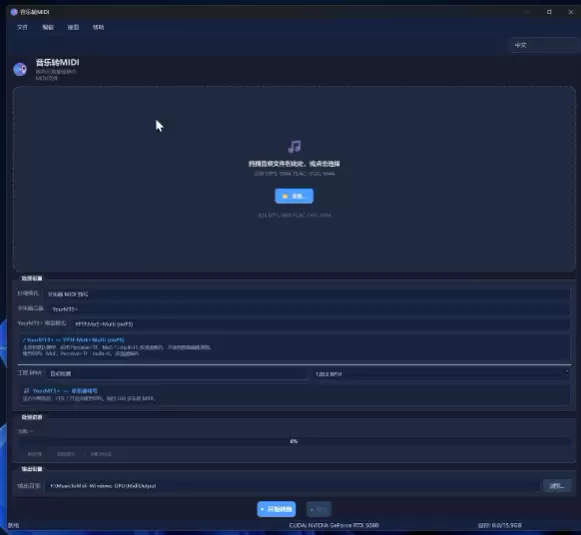Click the music note icon in drop zone

pyautogui.click(x=295, y=146)
